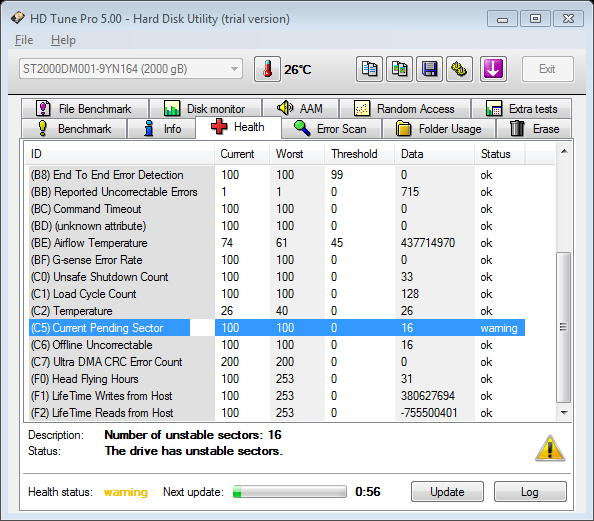Click the Current column header
The width and height of the screenshot is (594, 521).
pyautogui.click(x=242, y=154)
